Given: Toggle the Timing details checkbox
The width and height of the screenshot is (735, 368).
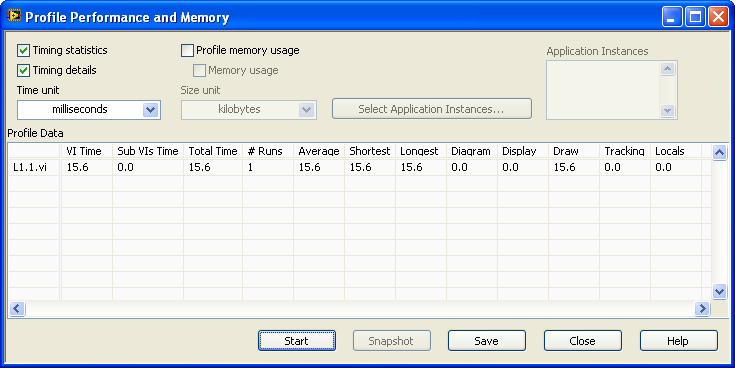Looking at the screenshot, I should (x=23, y=70).
